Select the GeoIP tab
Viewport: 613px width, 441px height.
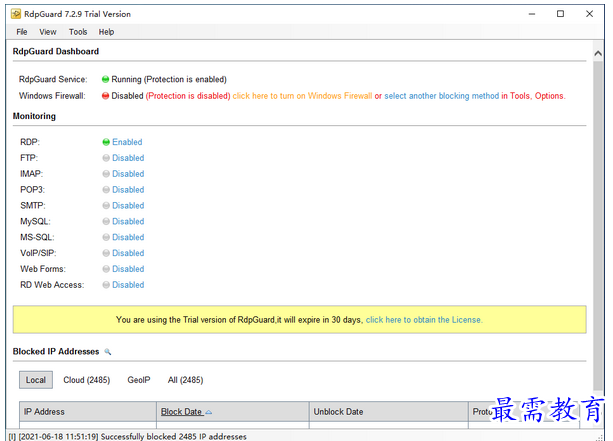[139, 380]
